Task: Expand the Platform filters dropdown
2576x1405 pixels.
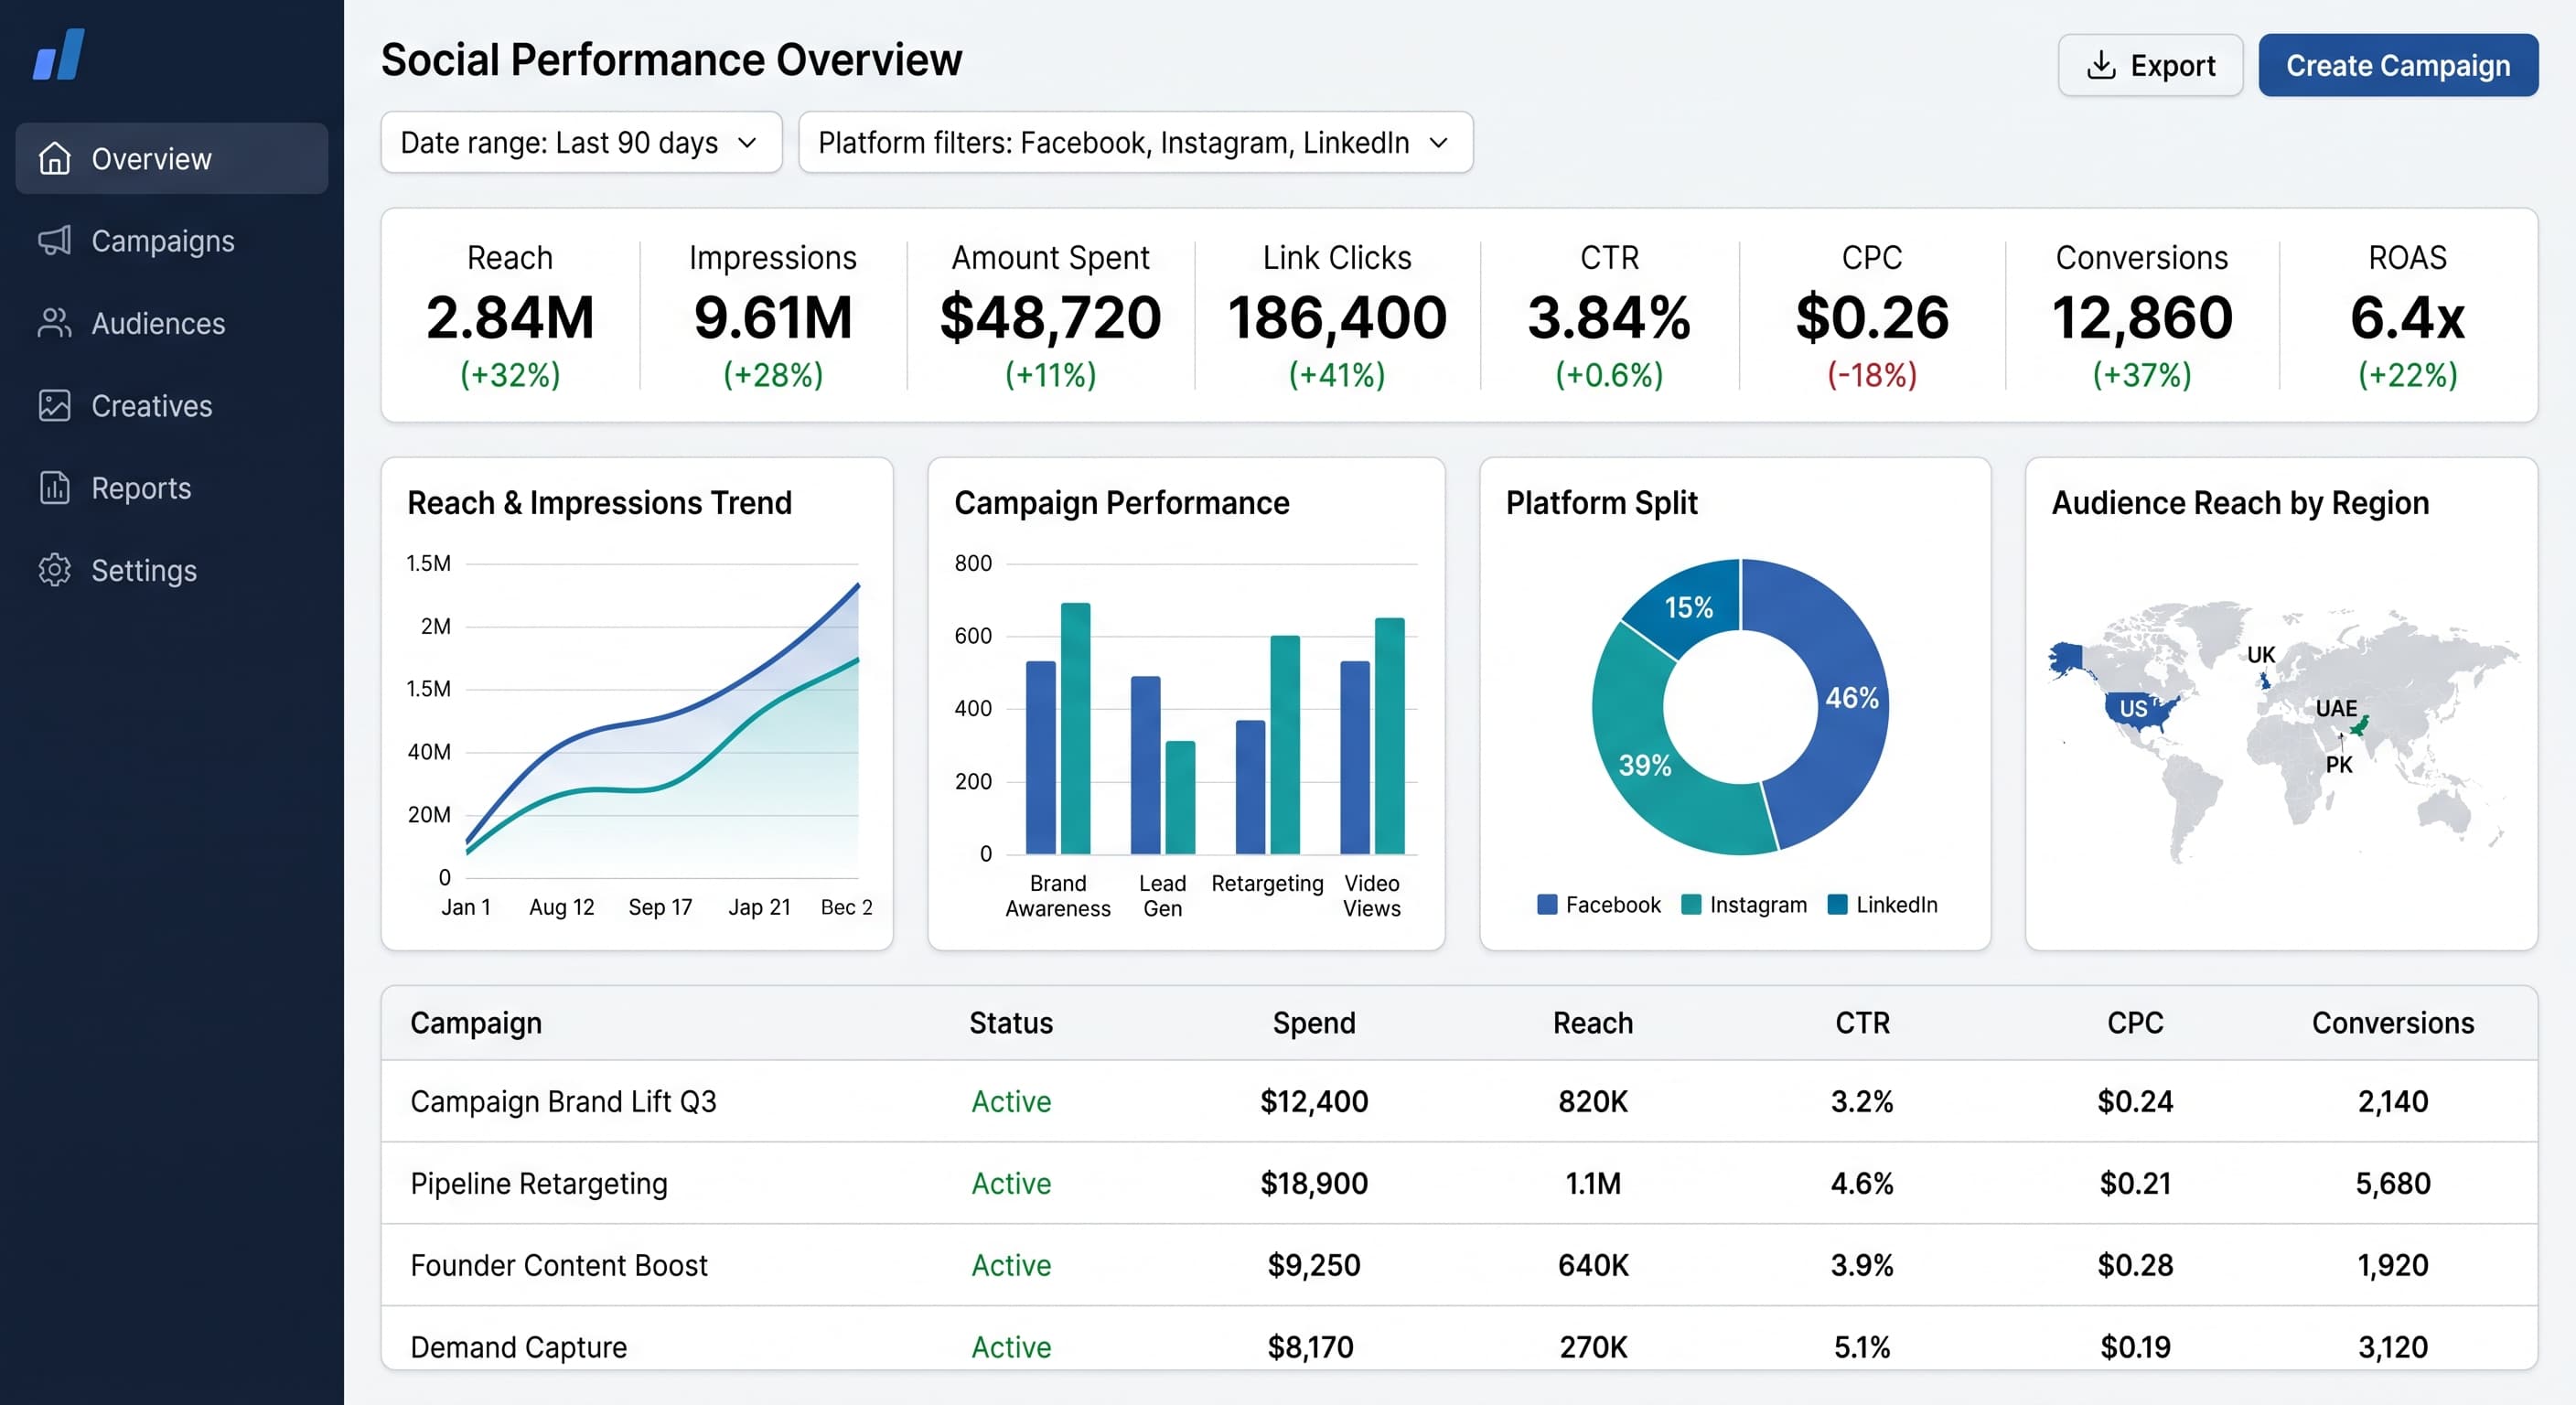Action: [x=1135, y=142]
